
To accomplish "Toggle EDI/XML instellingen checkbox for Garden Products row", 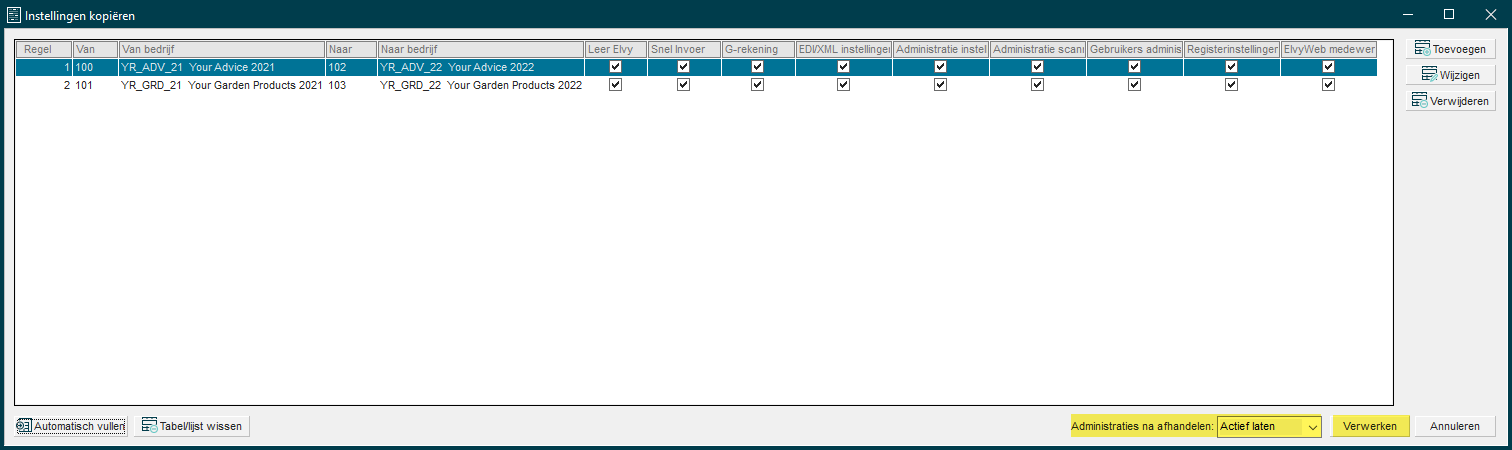I will point(844,85).
